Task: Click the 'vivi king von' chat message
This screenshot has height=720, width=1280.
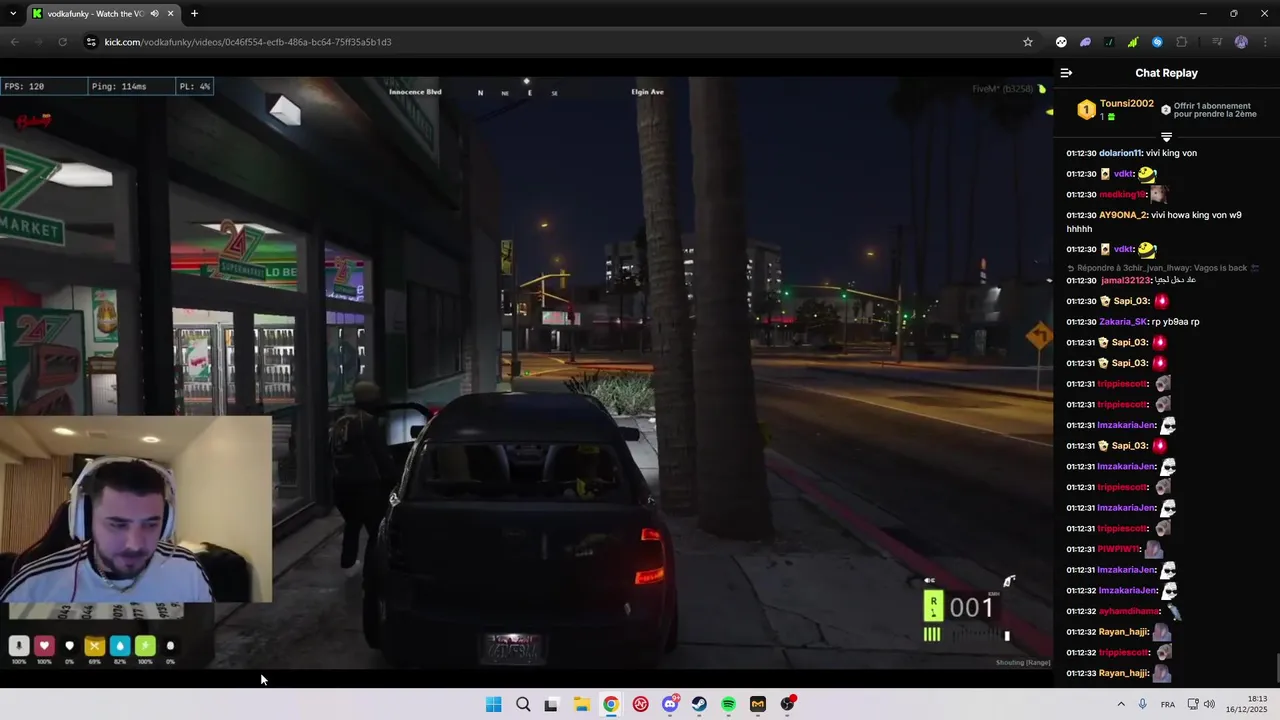Action: [x=1171, y=153]
